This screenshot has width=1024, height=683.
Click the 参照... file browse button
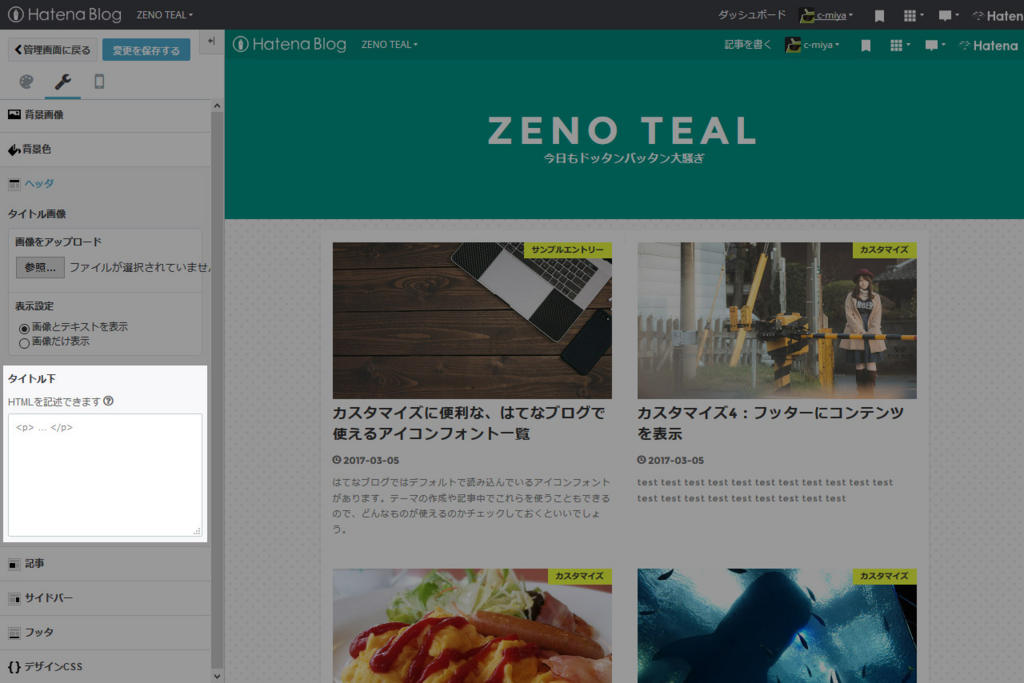40,267
